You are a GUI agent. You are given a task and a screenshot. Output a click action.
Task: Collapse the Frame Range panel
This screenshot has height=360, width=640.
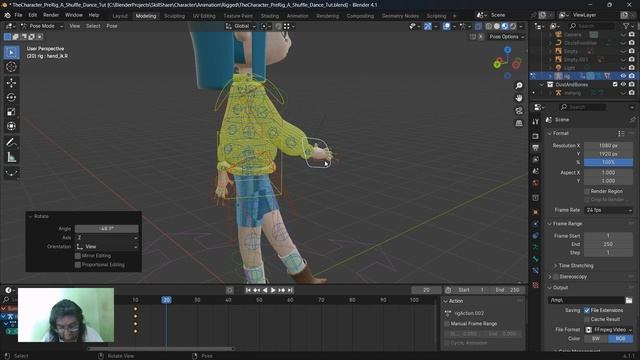coord(549,224)
